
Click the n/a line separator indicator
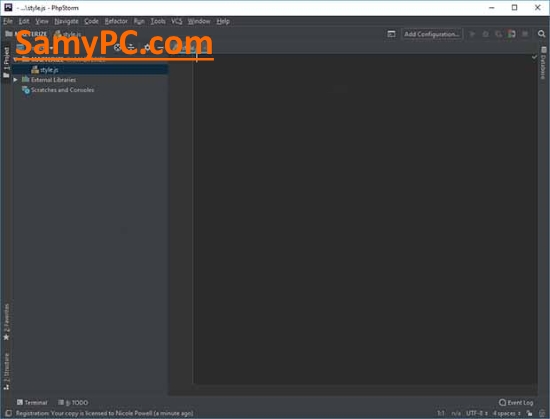[x=456, y=413]
